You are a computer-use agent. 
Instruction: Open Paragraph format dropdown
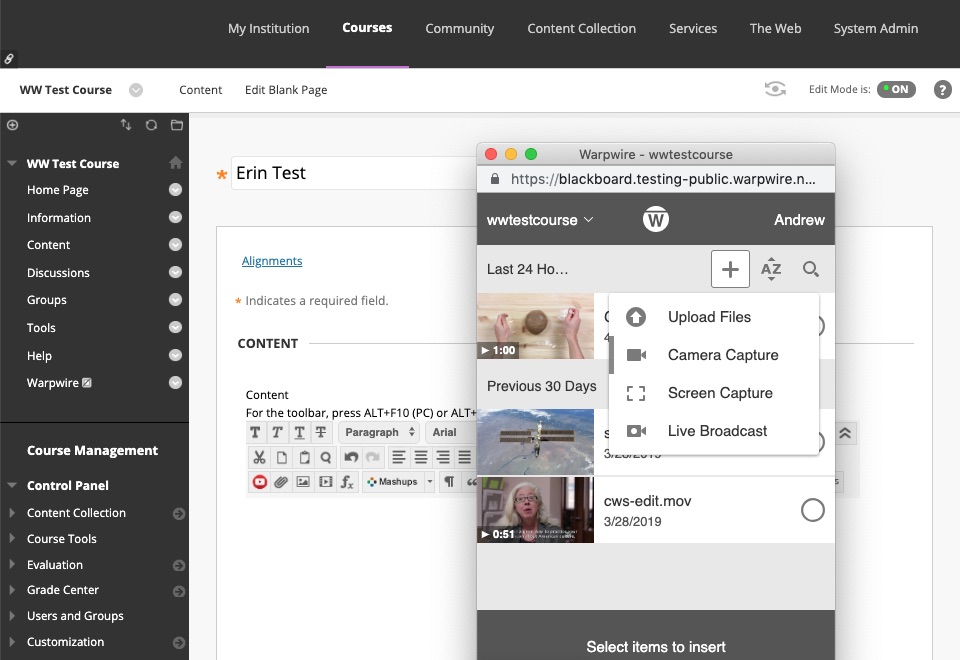[379, 432]
